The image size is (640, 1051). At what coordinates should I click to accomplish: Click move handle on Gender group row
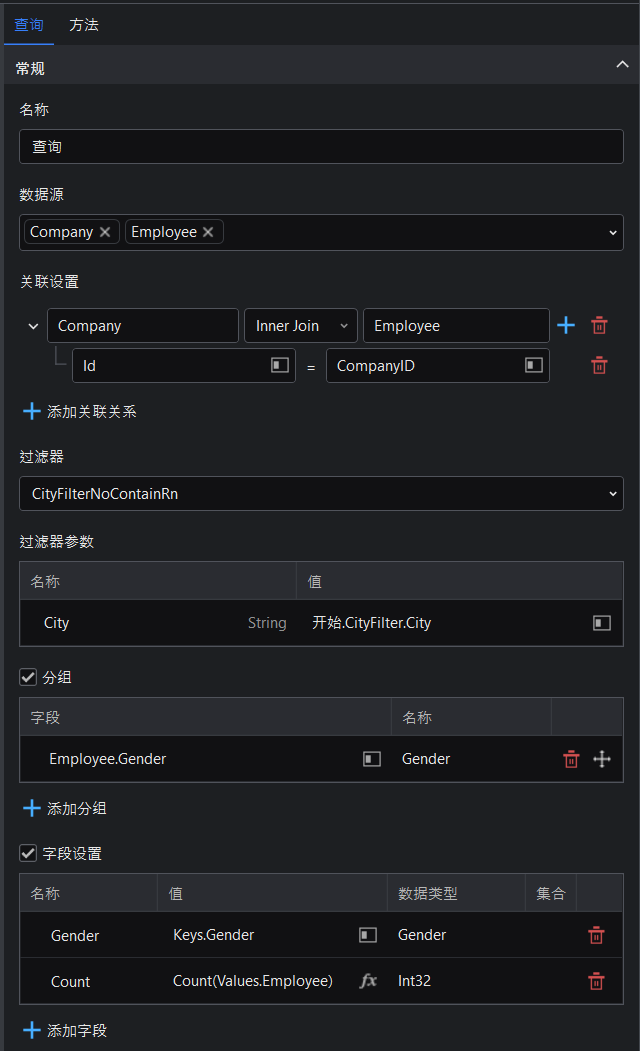602,759
